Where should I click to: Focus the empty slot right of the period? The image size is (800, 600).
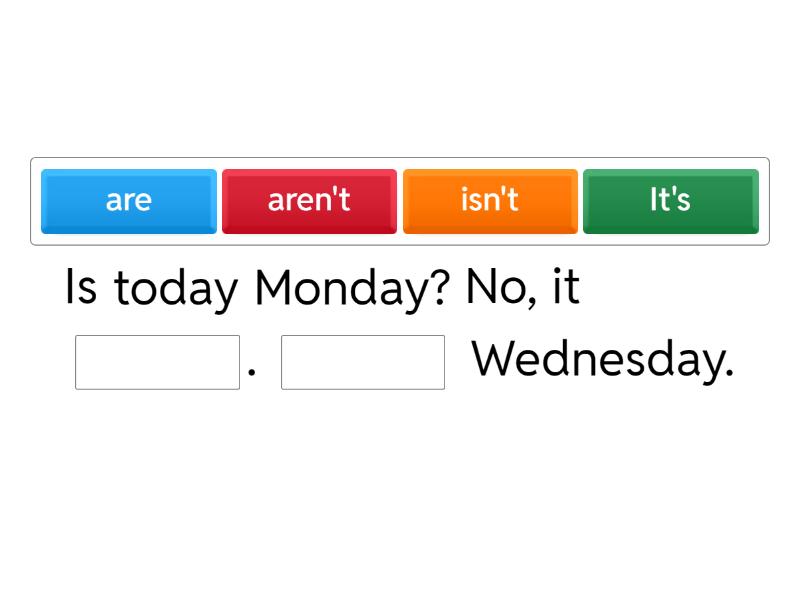pyautogui.click(x=363, y=362)
